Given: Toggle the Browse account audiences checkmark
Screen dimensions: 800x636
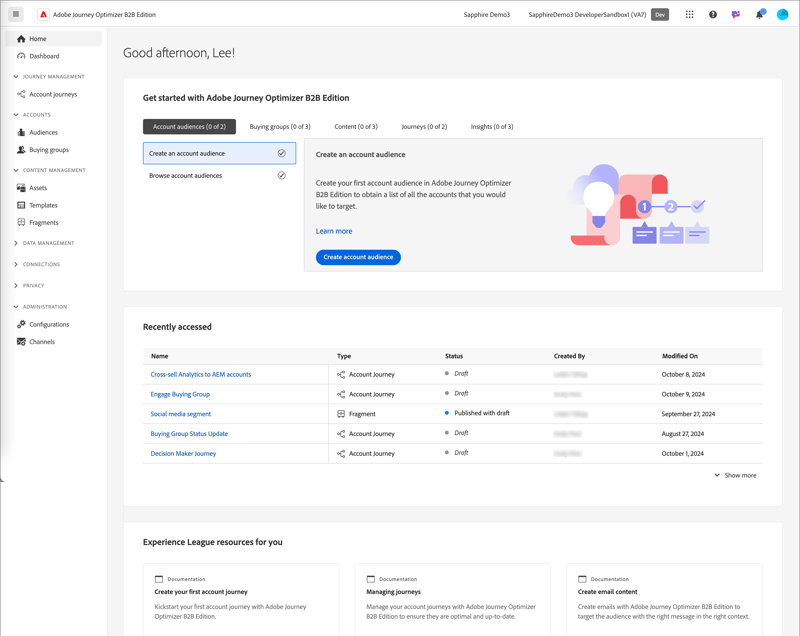Looking at the screenshot, I should click(281, 175).
